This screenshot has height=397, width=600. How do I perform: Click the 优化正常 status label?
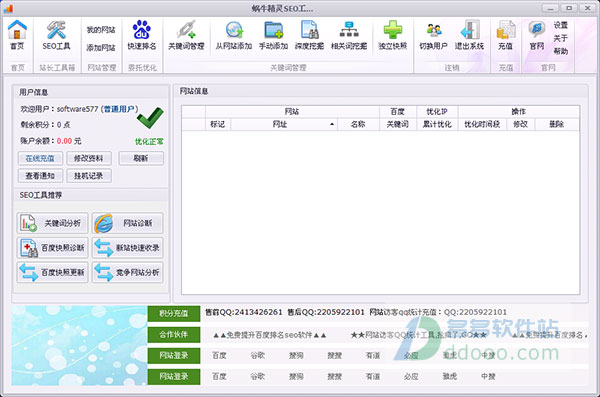(x=149, y=142)
